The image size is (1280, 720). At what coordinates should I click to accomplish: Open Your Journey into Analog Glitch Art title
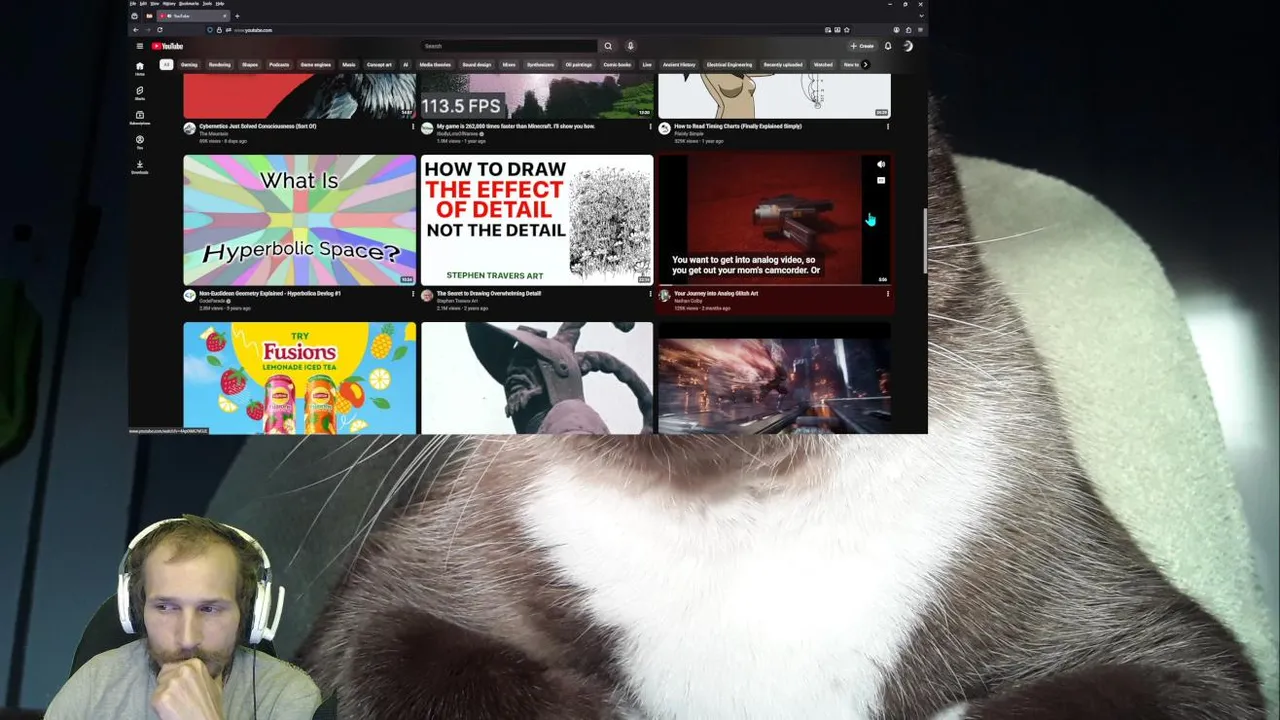tap(716, 293)
